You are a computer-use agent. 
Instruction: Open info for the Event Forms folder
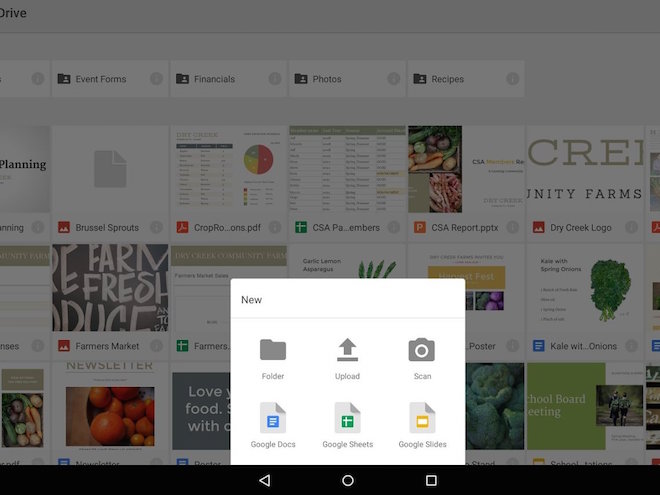tap(156, 79)
